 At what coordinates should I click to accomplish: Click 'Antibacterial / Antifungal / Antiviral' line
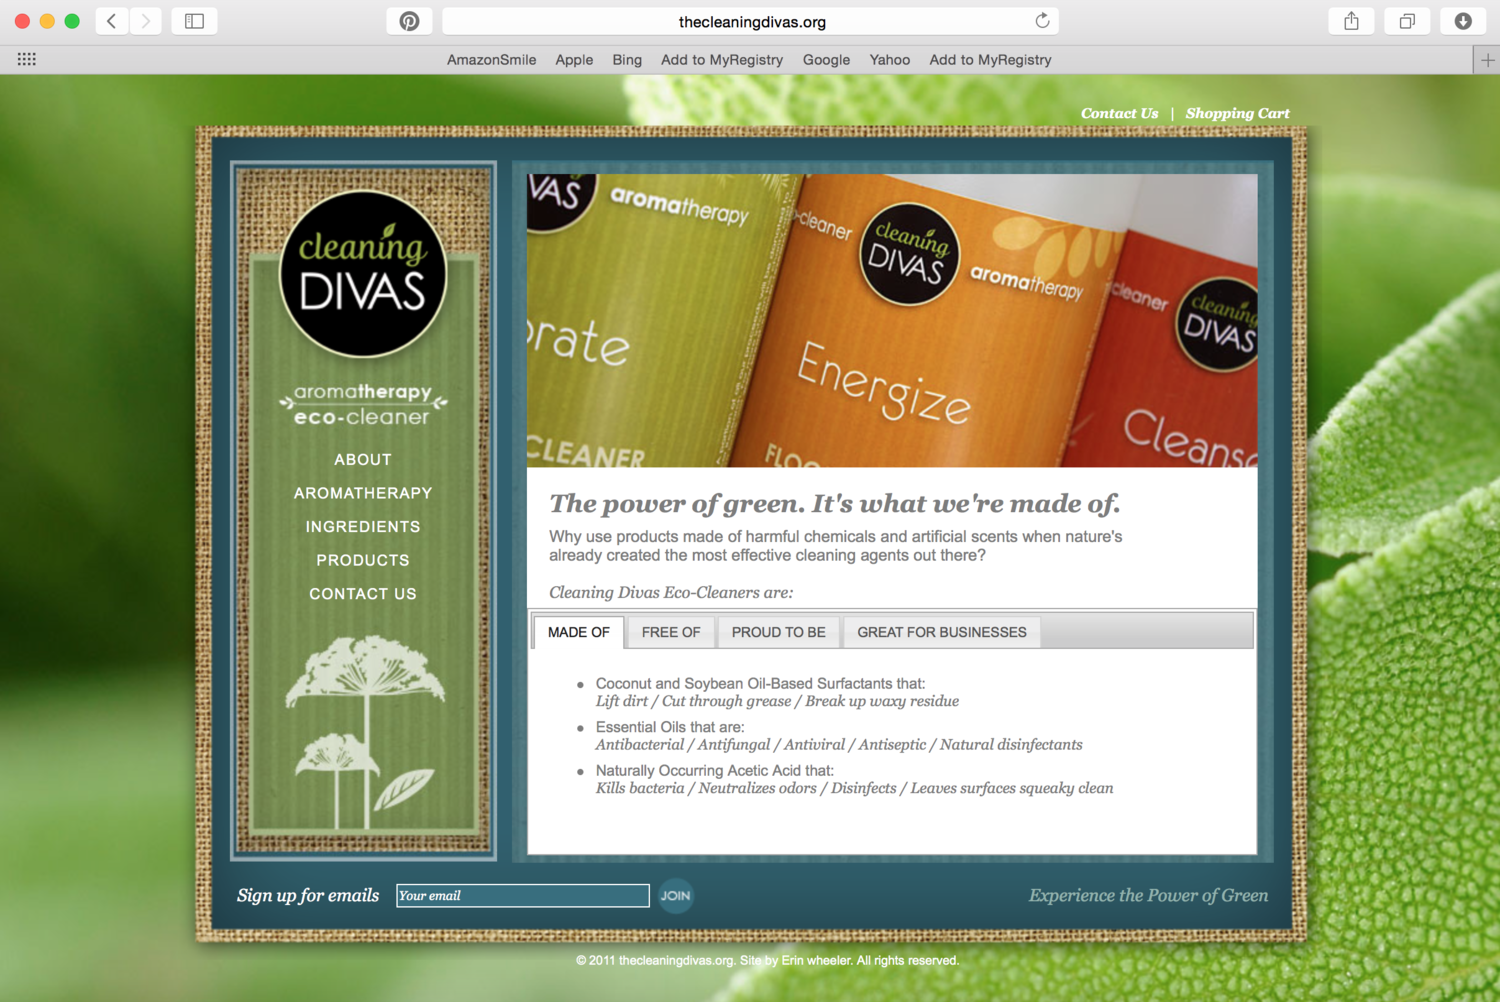(x=839, y=744)
